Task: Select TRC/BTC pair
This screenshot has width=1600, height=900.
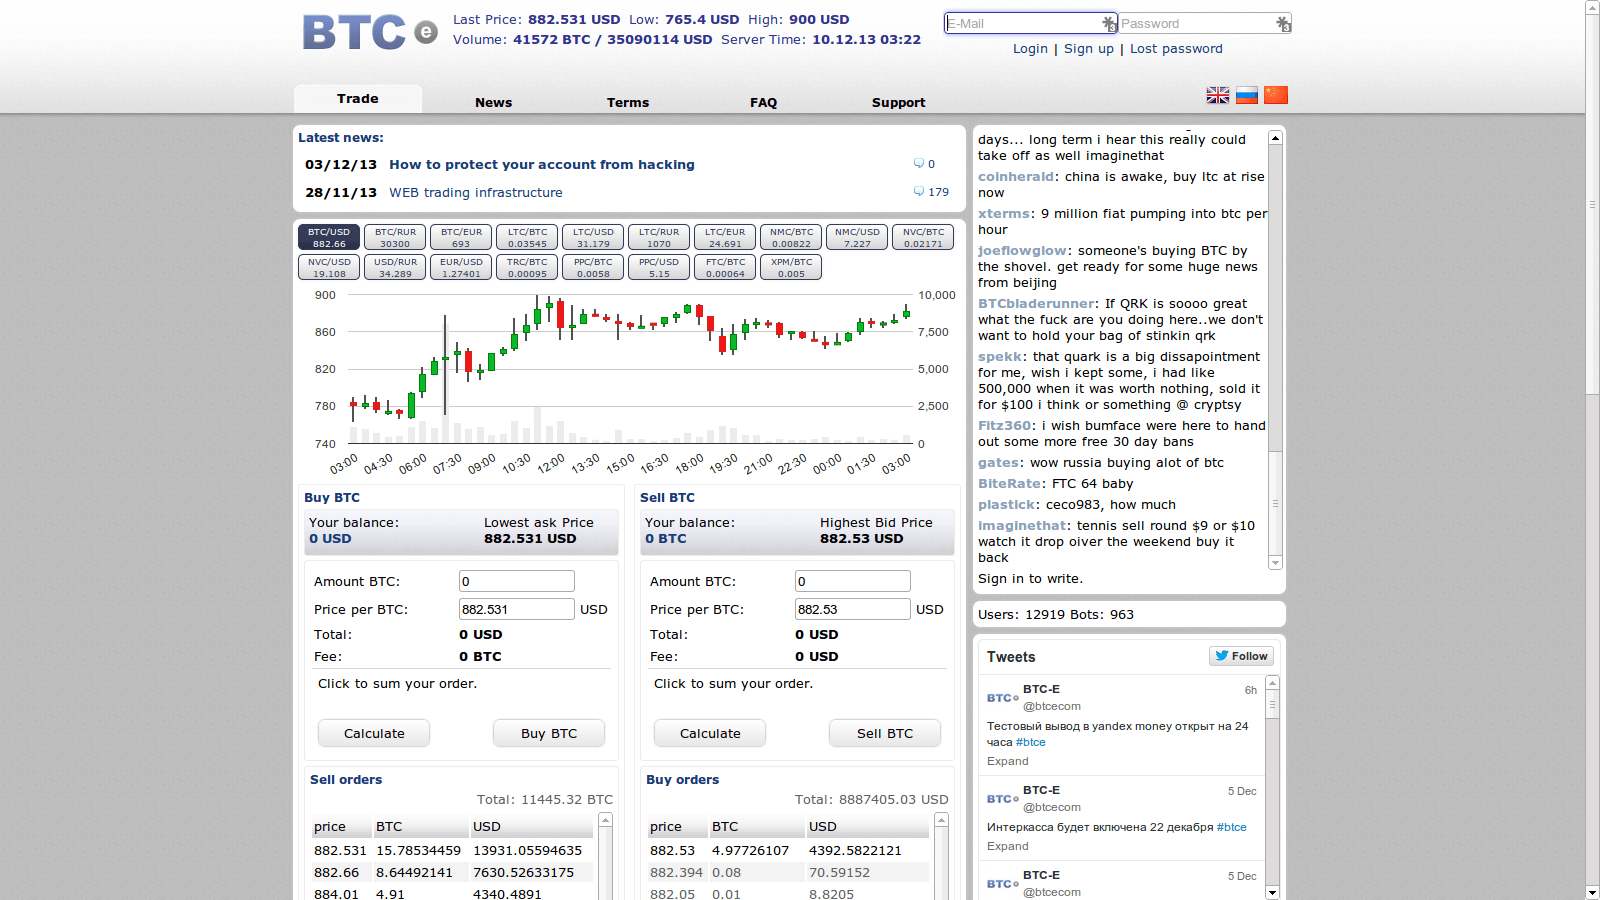Action: point(527,267)
